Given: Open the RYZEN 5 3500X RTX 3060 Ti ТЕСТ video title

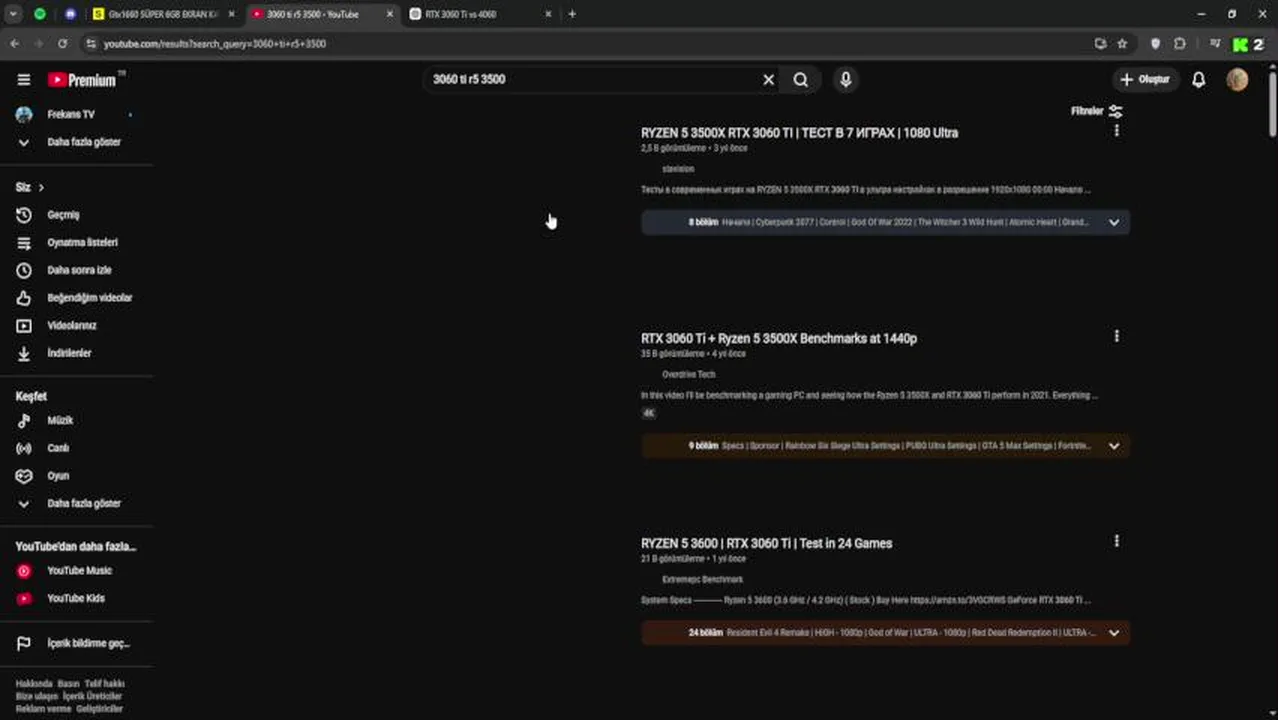Looking at the screenshot, I should tap(799, 133).
